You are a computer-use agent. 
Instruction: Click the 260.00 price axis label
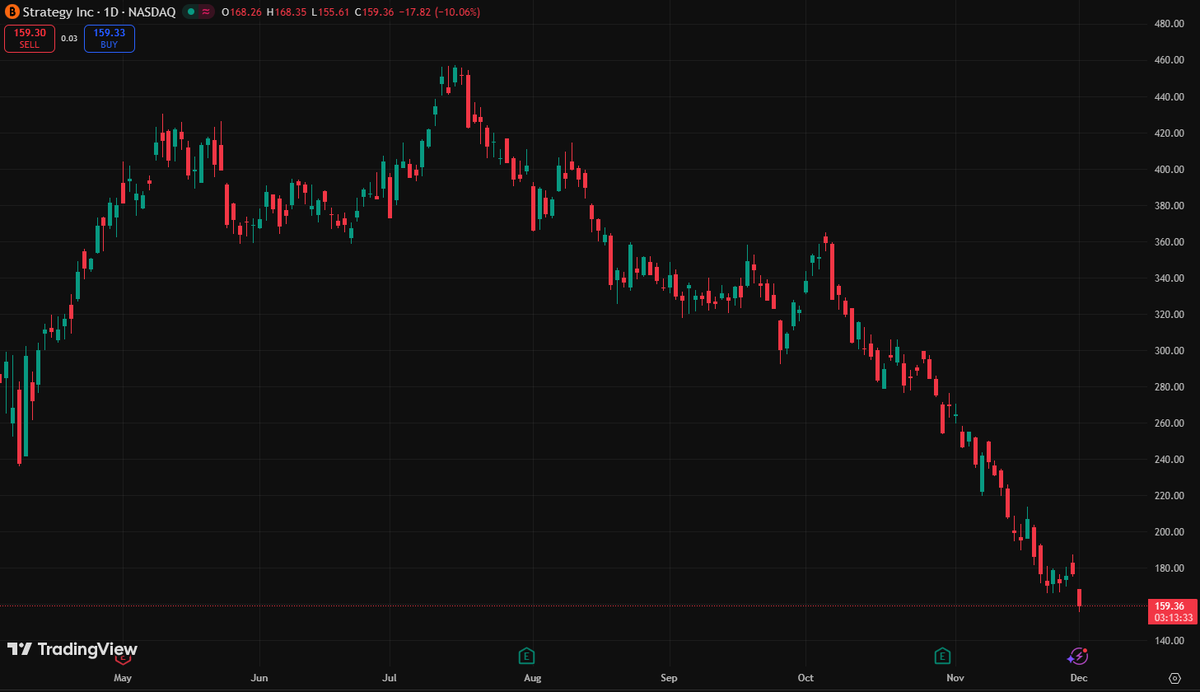coord(1169,423)
